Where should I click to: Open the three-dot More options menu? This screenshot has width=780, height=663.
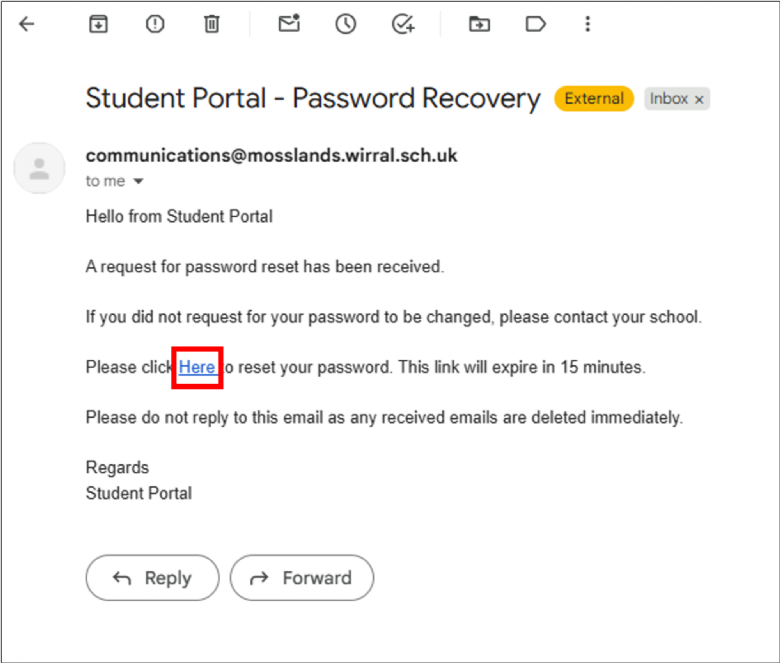tap(588, 24)
